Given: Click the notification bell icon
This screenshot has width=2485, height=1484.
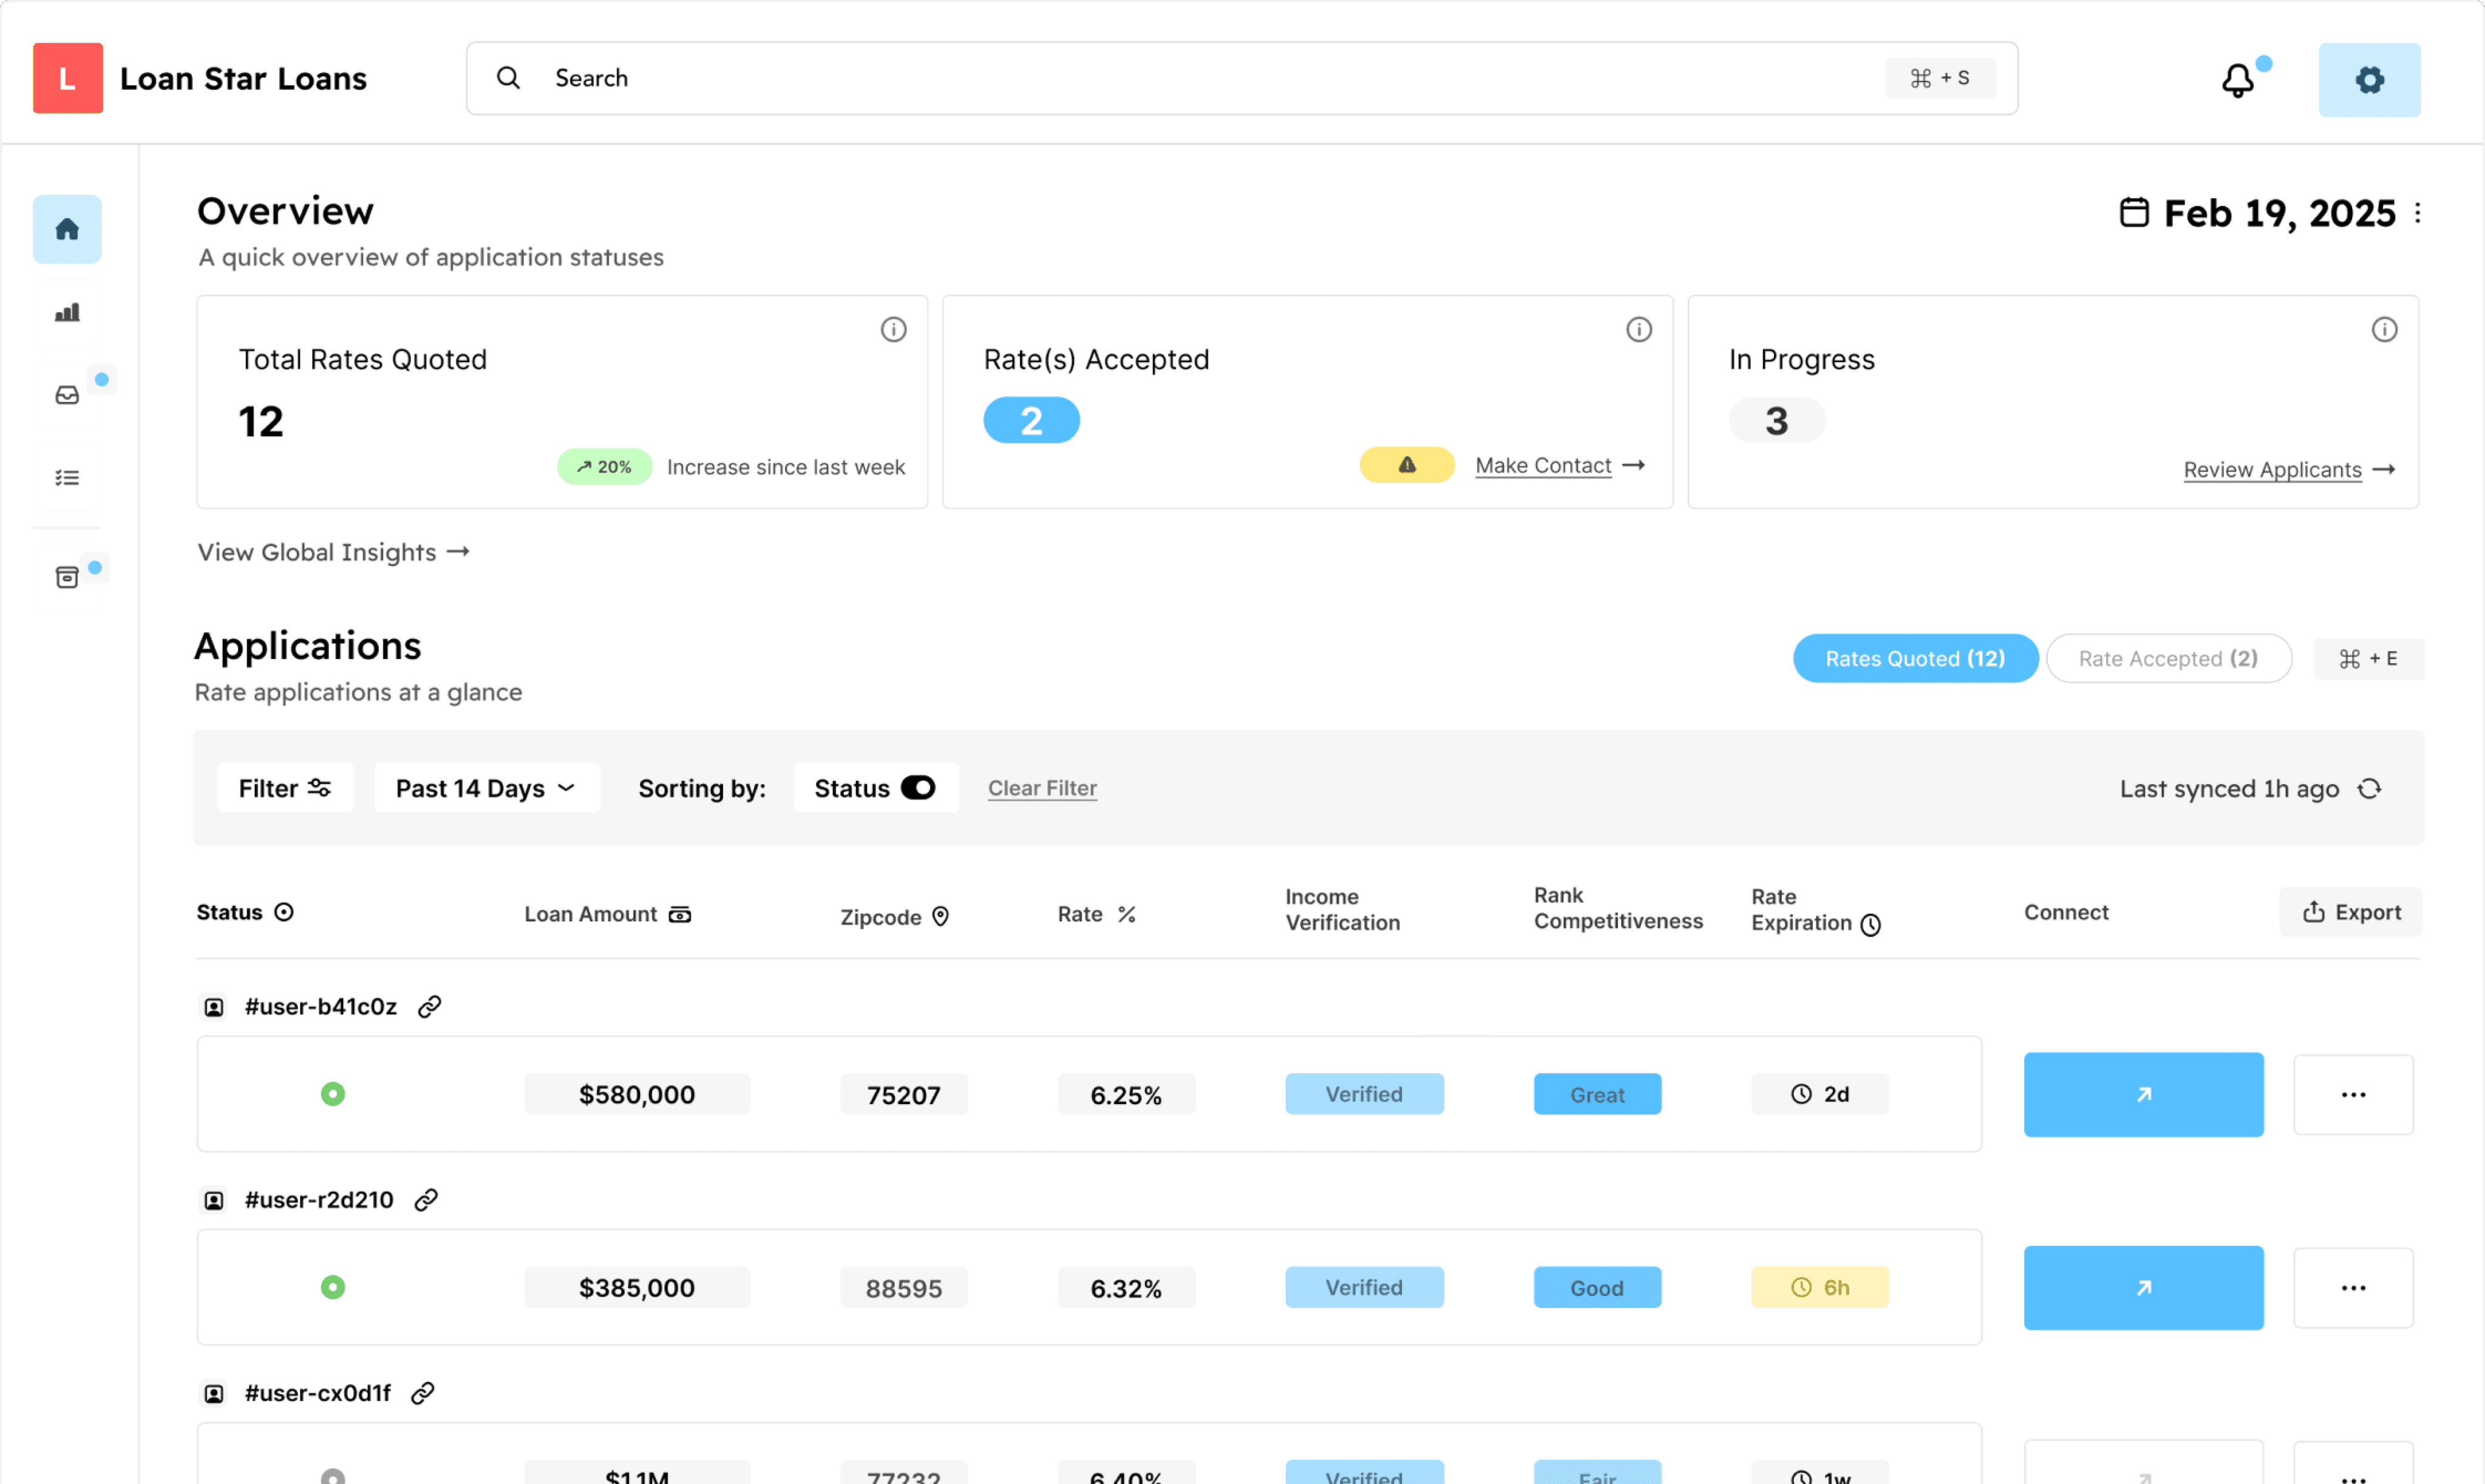Looking at the screenshot, I should (2238, 80).
